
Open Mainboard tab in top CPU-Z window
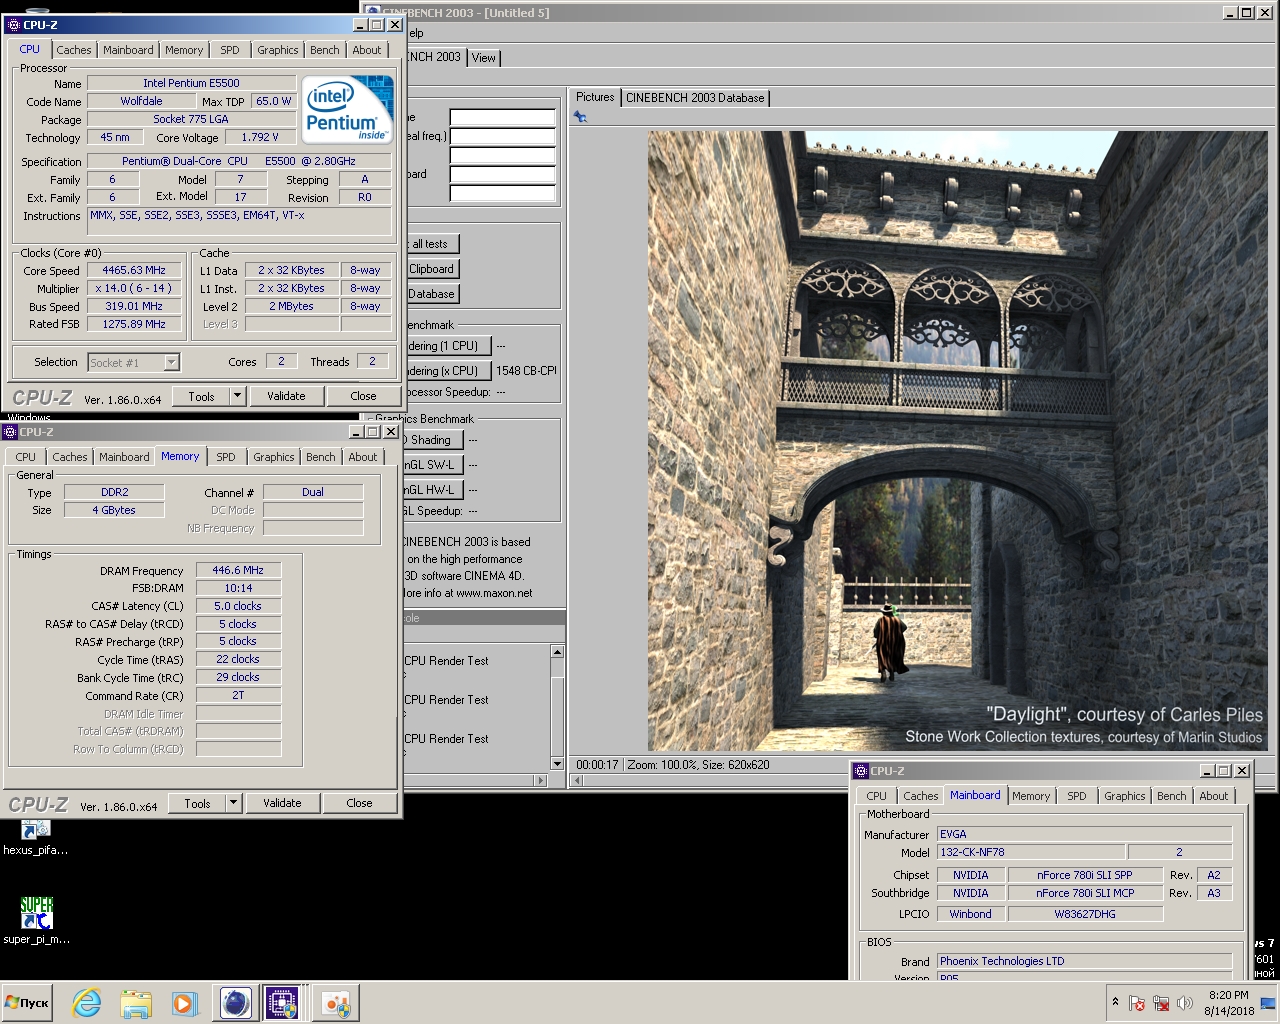[x=128, y=50]
